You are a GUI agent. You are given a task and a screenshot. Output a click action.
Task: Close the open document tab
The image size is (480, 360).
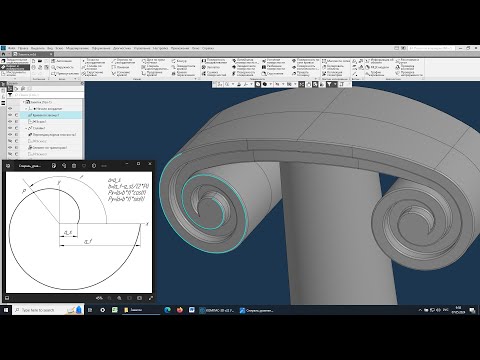(51, 54)
